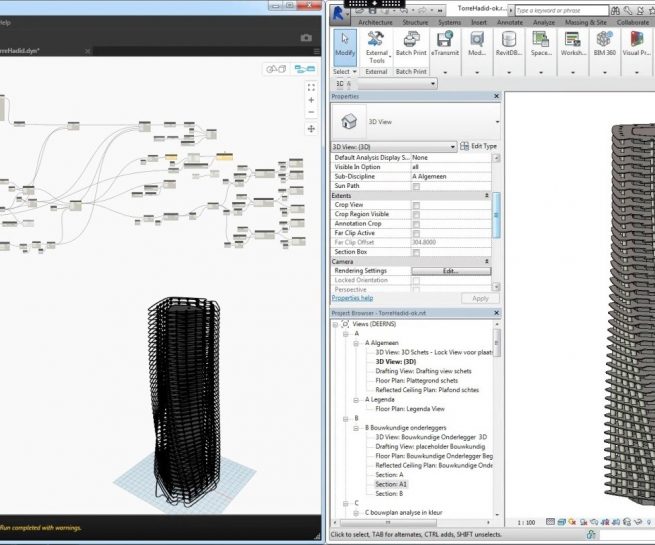The width and height of the screenshot is (655, 545).
Task: Select Section: A1 in Project Browser
Action: [x=391, y=484]
